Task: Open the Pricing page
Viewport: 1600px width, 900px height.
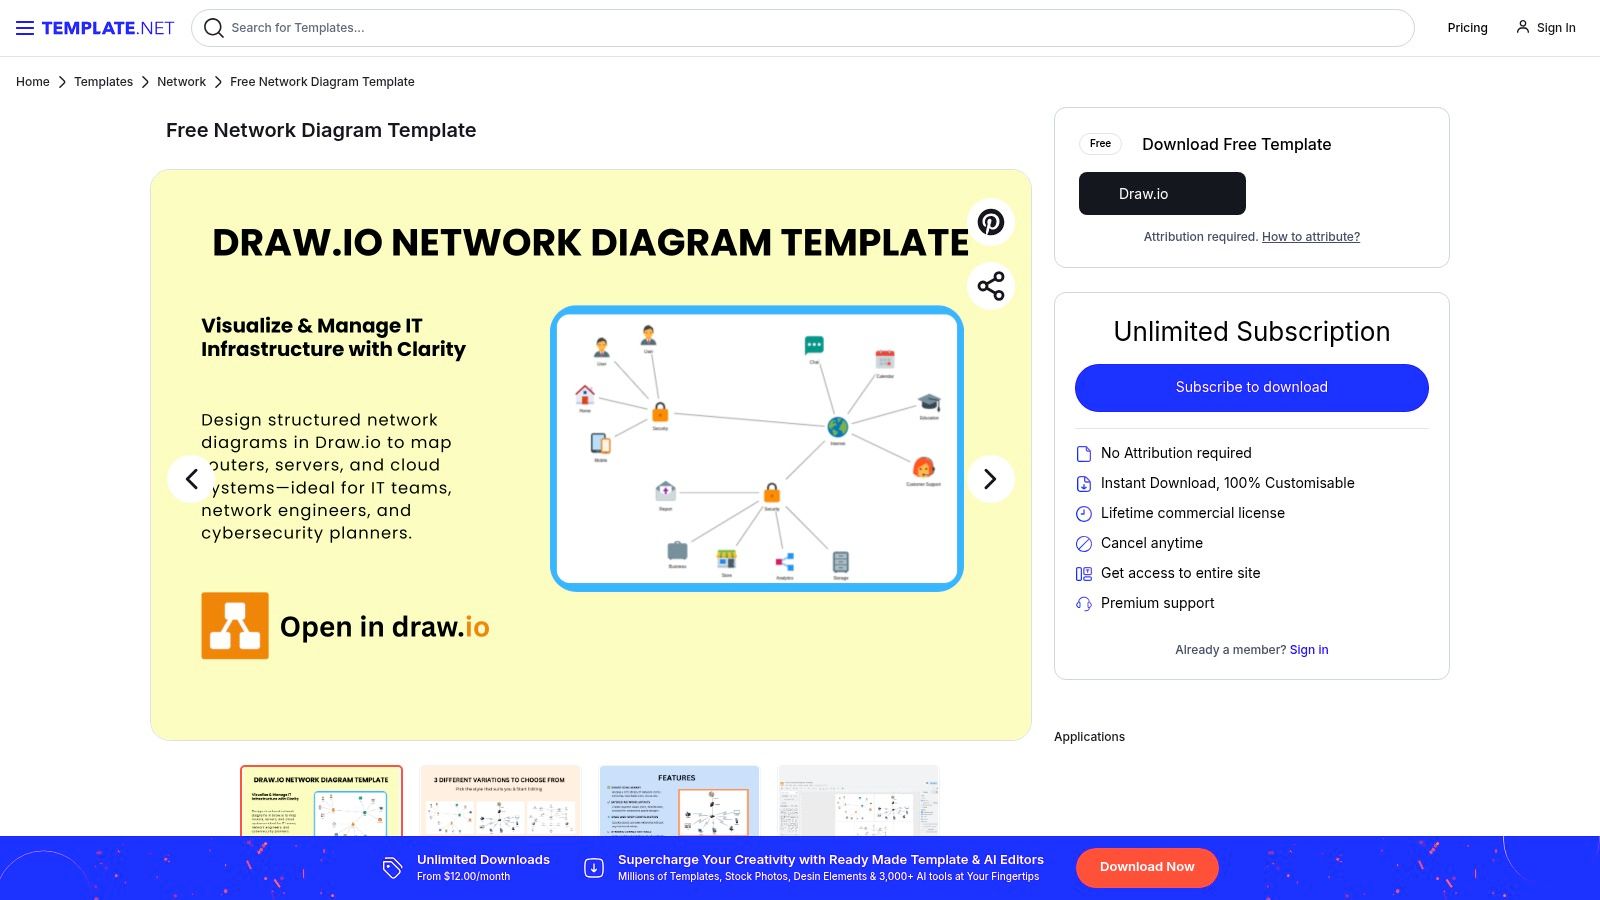Action: click(1467, 28)
